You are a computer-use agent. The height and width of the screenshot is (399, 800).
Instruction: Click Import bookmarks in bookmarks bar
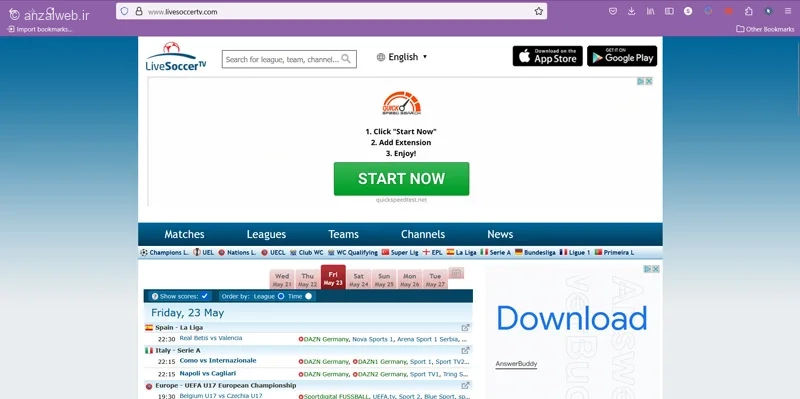pyautogui.click(x=40, y=29)
